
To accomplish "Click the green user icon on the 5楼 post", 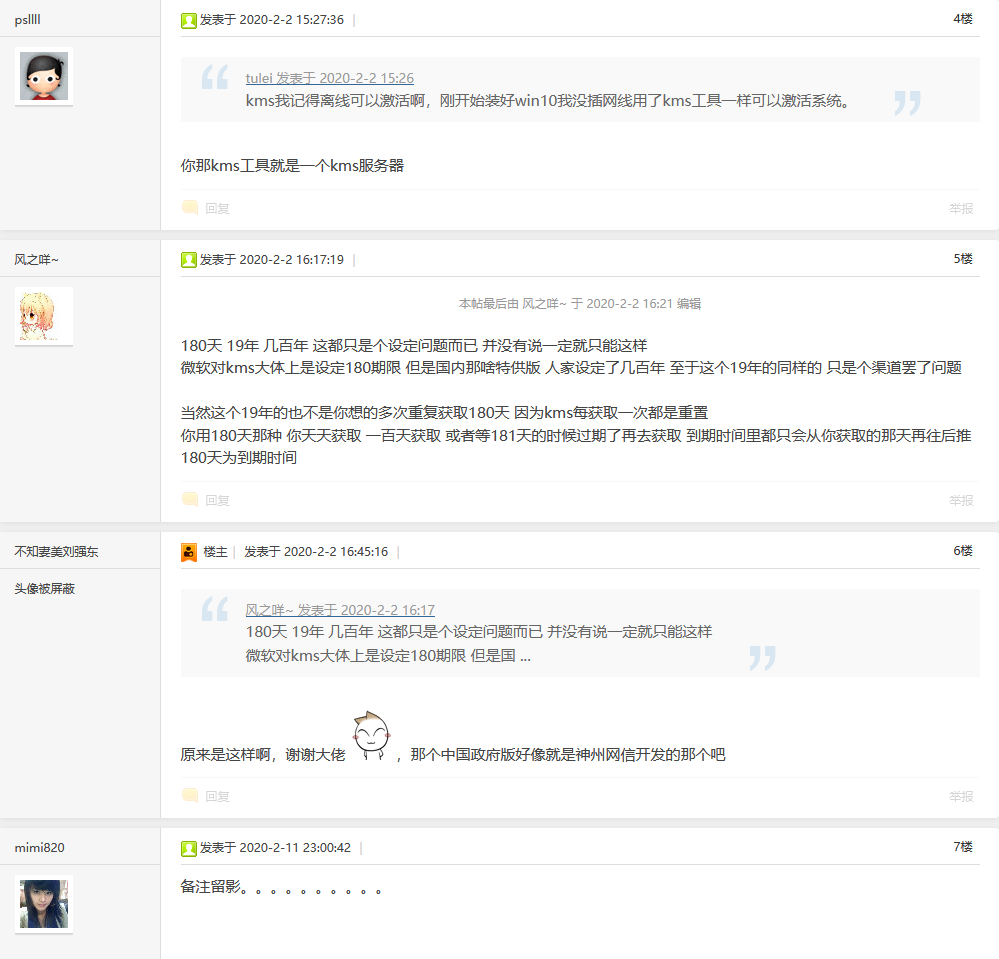I will pos(189,260).
